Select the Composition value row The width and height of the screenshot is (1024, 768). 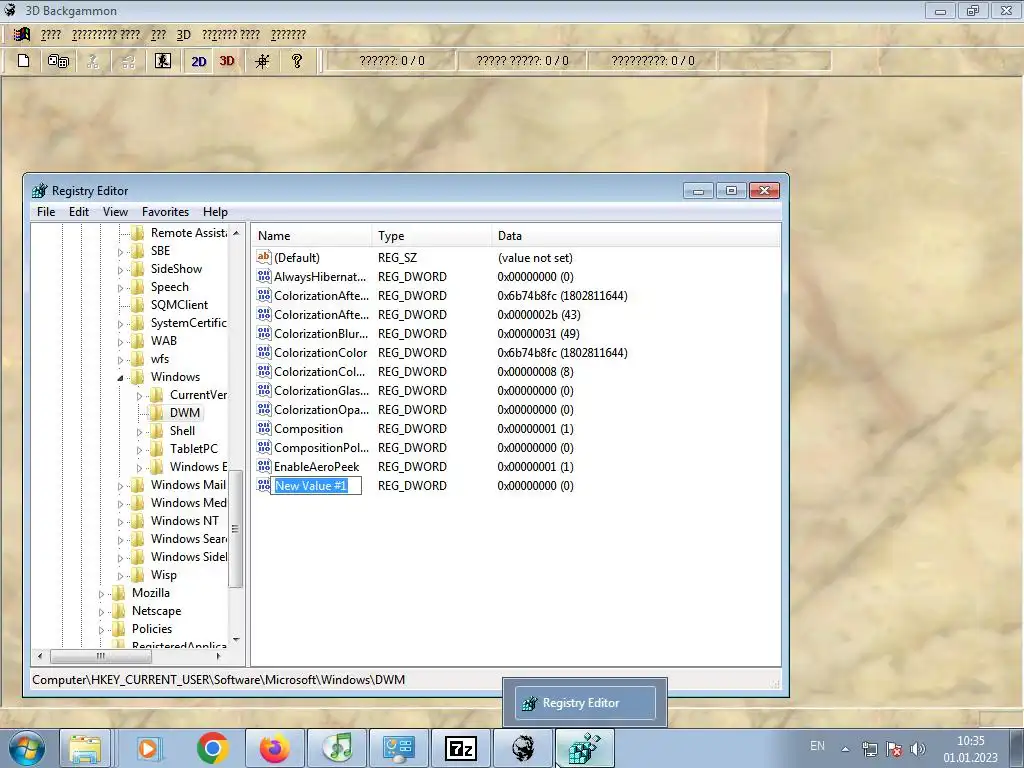pyautogui.click(x=308, y=429)
